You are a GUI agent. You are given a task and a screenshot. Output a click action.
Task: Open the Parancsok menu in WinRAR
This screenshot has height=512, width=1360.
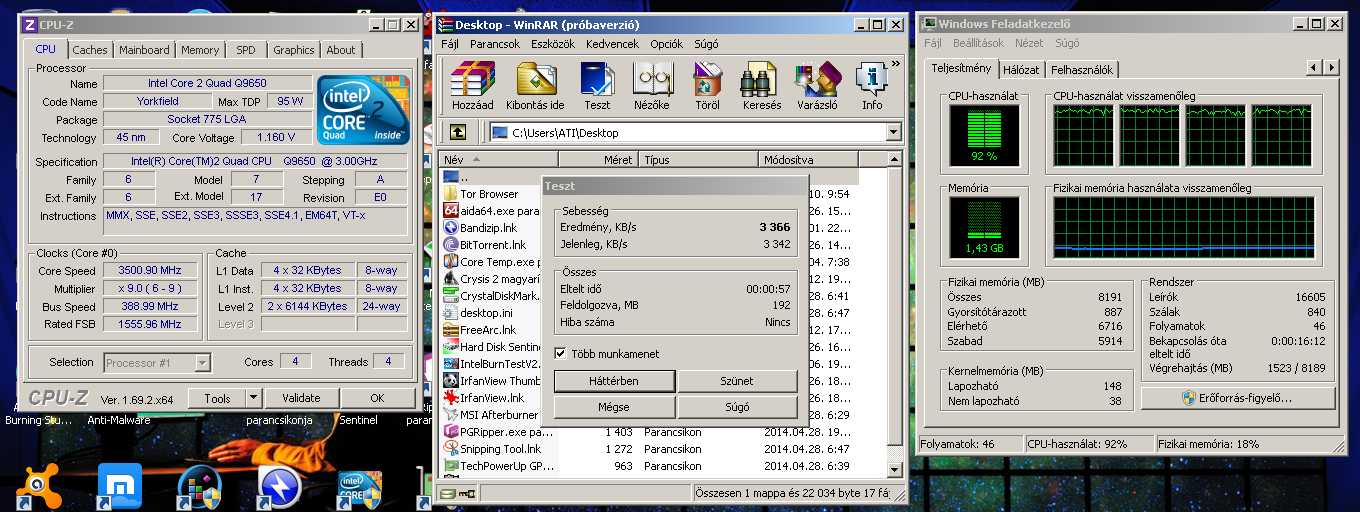coord(495,44)
